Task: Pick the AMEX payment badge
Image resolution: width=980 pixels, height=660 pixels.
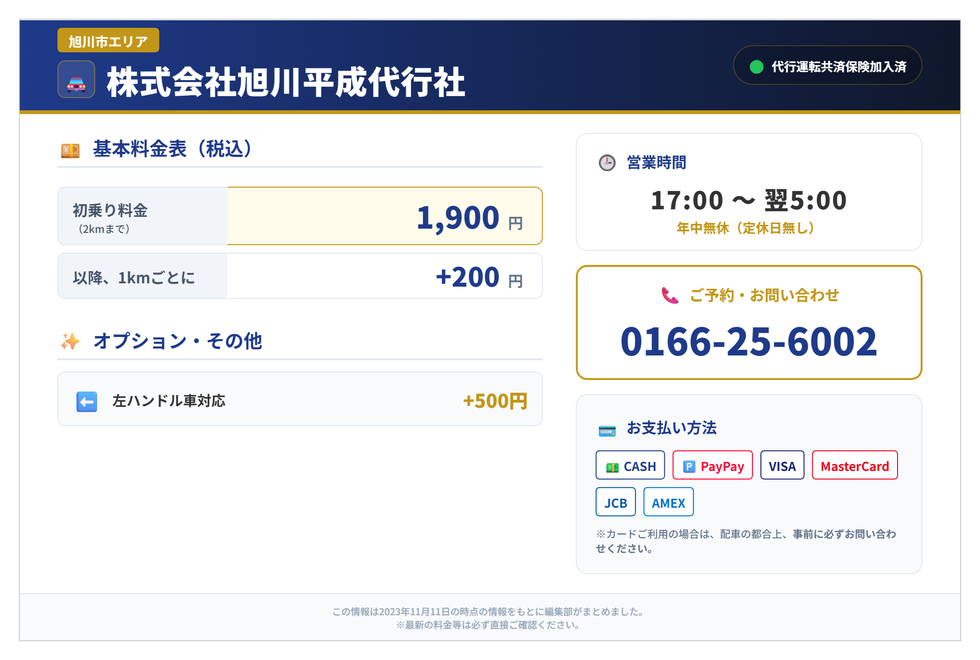Action: [668, 502]
